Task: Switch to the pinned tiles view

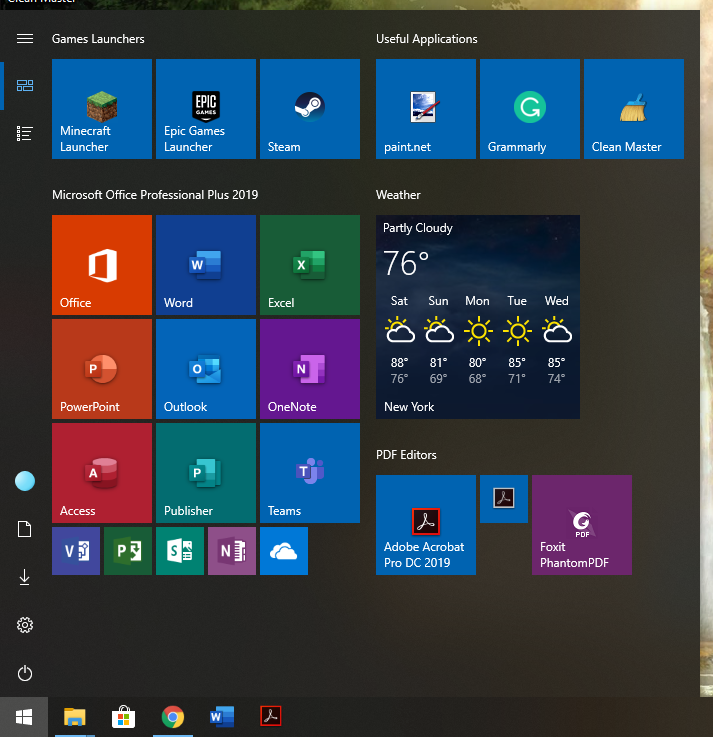Action: [25, 86]
